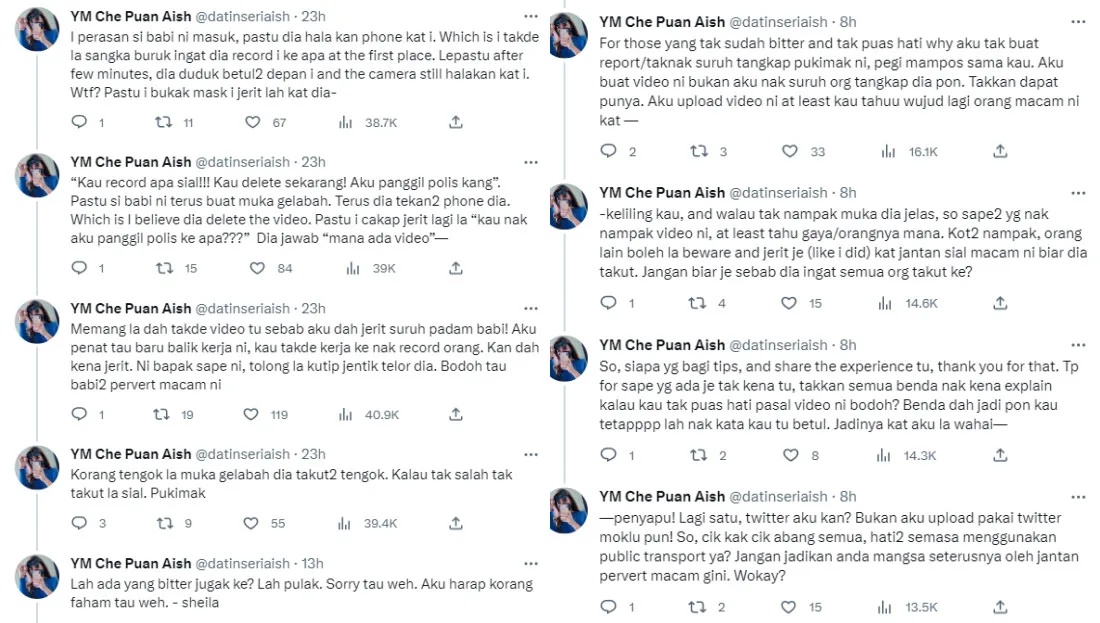Open replies on the 16.1K views tweet
This screenshot has width=1100, height=623.
point(609,151)
